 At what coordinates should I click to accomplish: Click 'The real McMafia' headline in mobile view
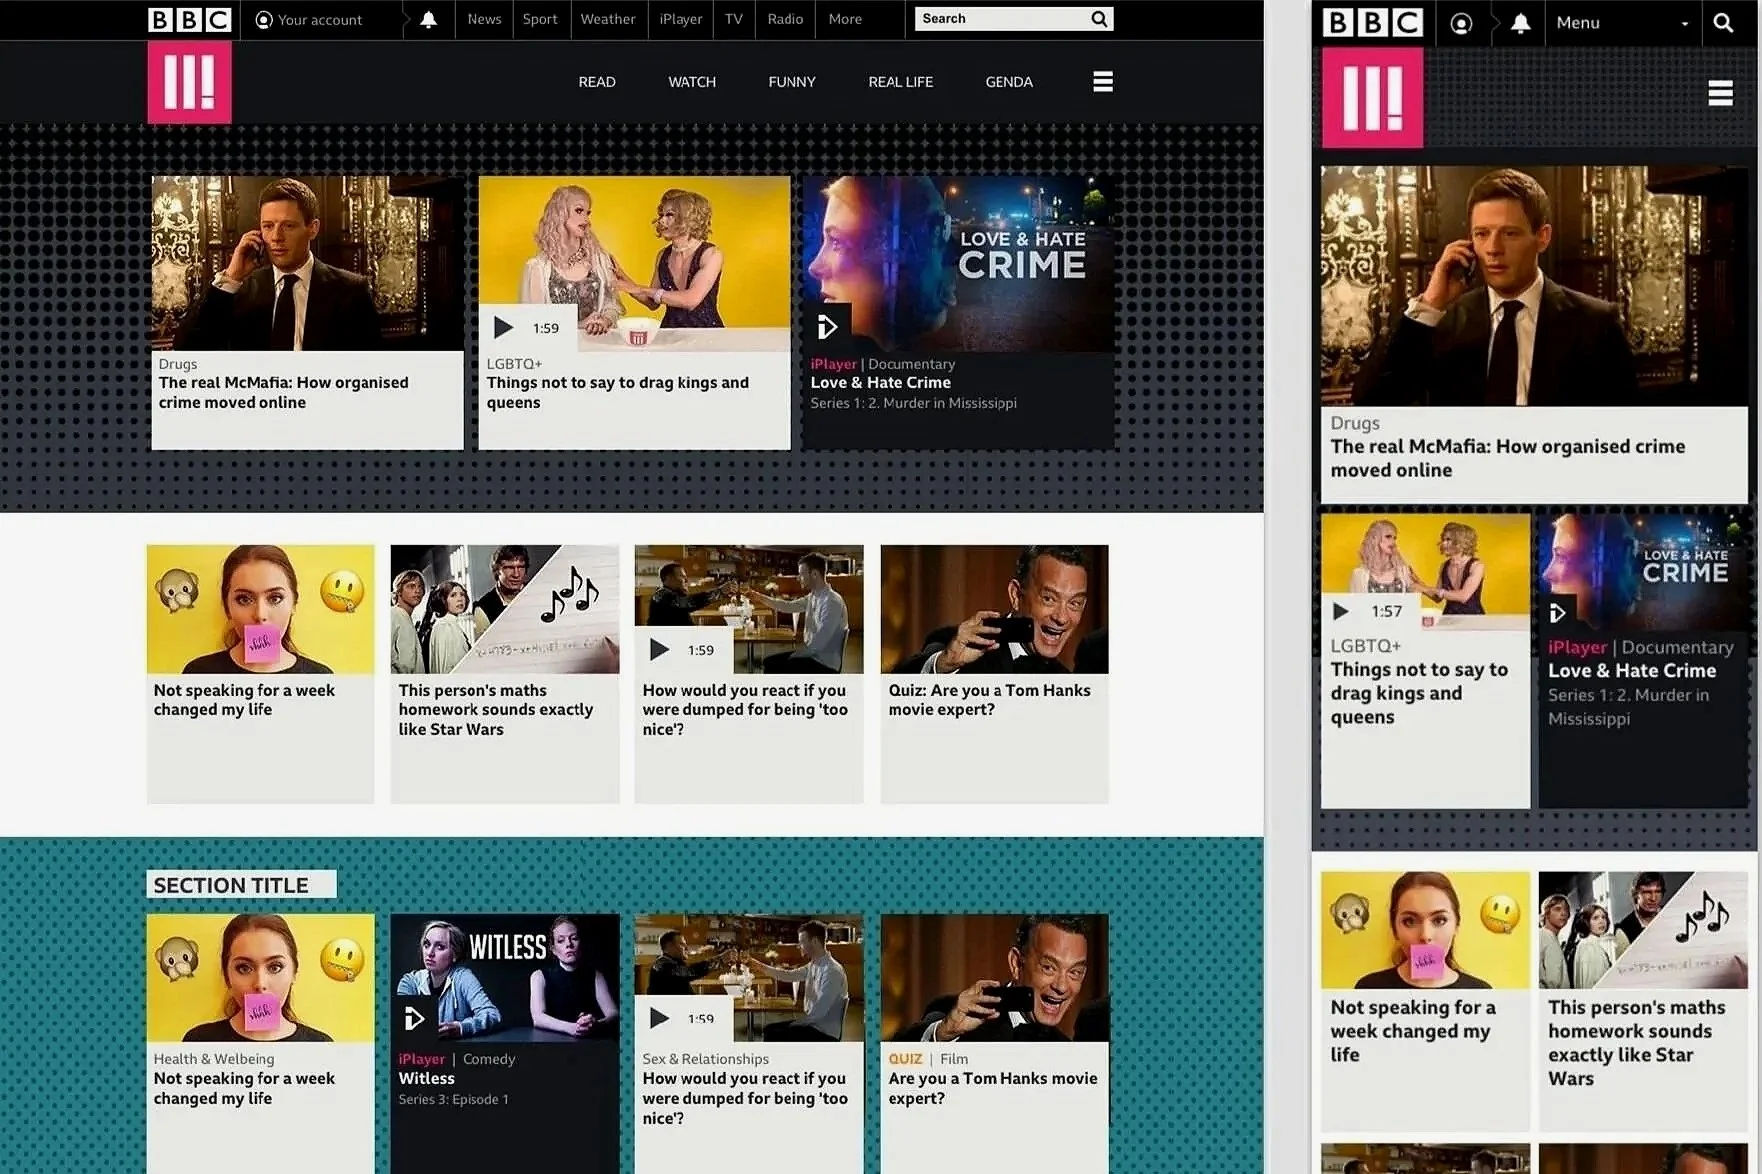(1507, 458)
